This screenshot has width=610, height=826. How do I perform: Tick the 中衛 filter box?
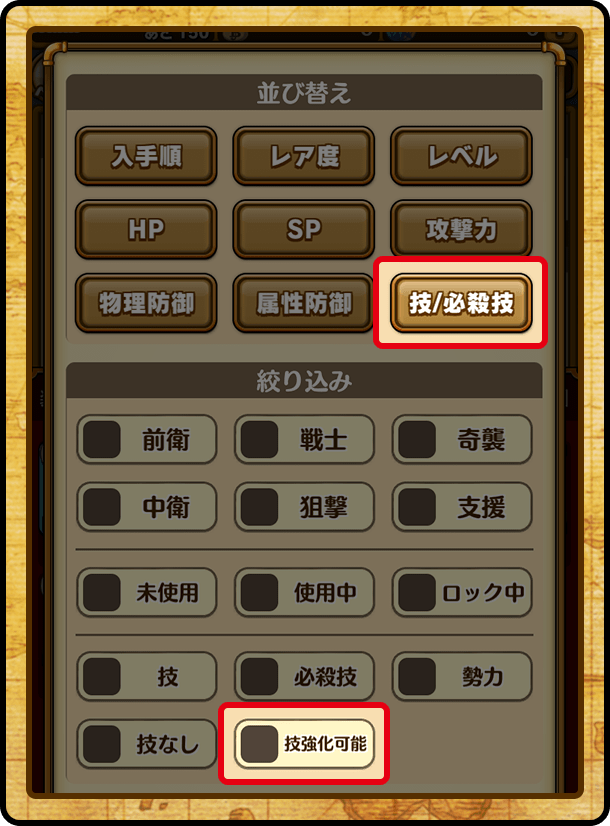(146, 507)
